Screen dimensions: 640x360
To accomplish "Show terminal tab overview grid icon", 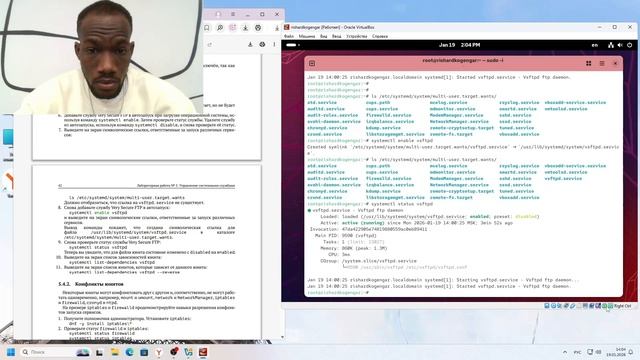I will tap(589, 64).
